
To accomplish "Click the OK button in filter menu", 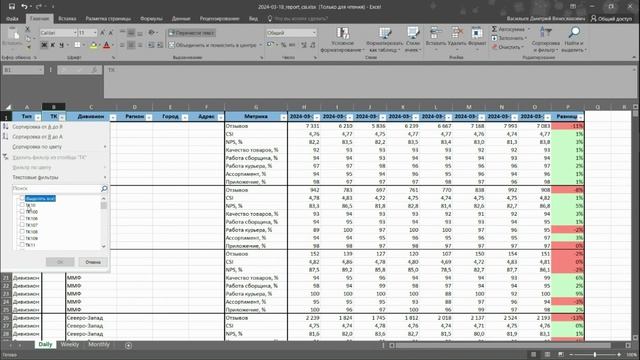I will 60,262.
